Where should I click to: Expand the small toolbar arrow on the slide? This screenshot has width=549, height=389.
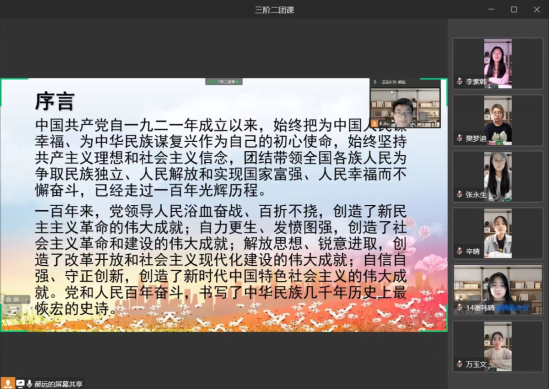pyautogui.click(x=26, y=300)
